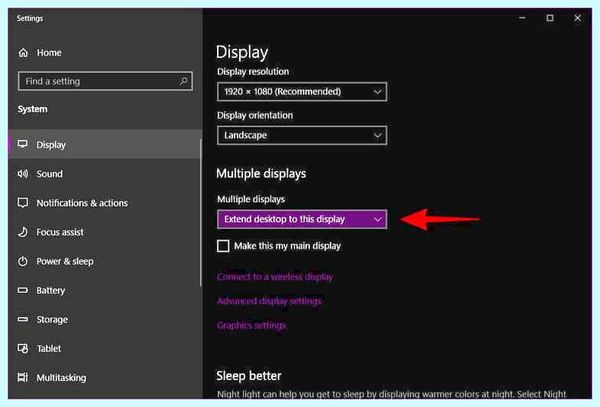Open Multitasking settings page
Viewport: 600px width, 407px height.
tap(61, 378)
